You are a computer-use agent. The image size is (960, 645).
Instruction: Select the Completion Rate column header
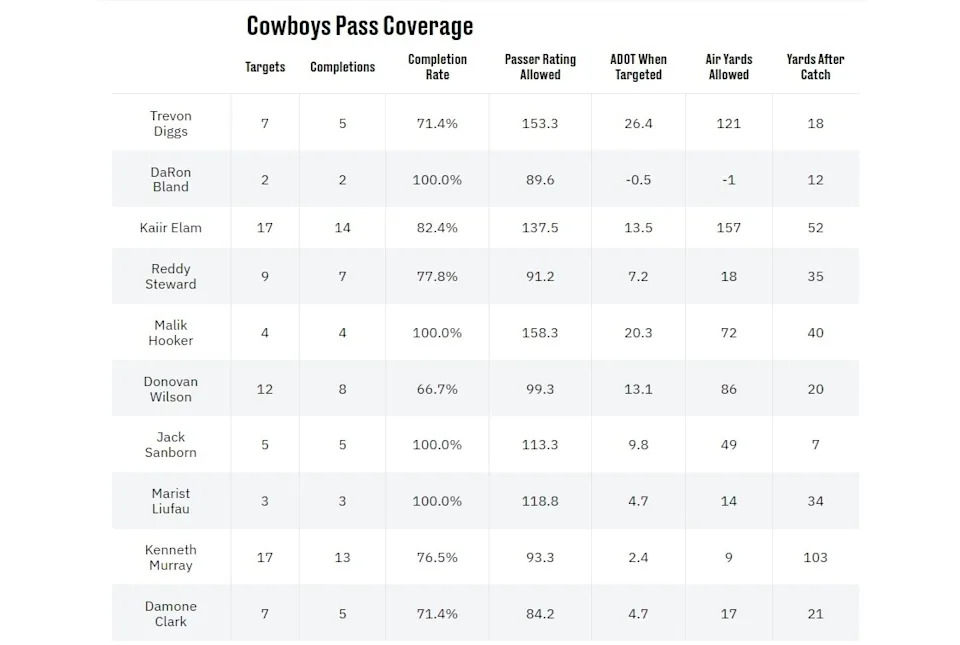point(437,67)
